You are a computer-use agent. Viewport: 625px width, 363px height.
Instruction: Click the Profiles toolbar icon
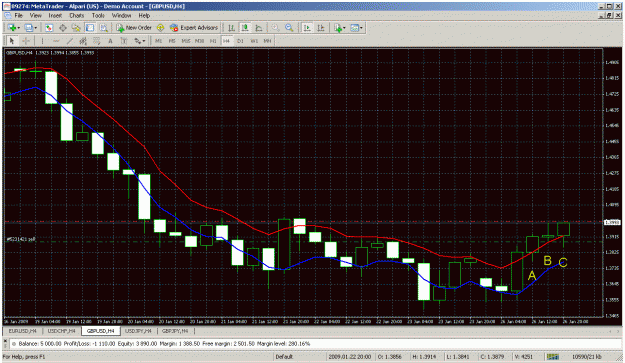[29, 27]
